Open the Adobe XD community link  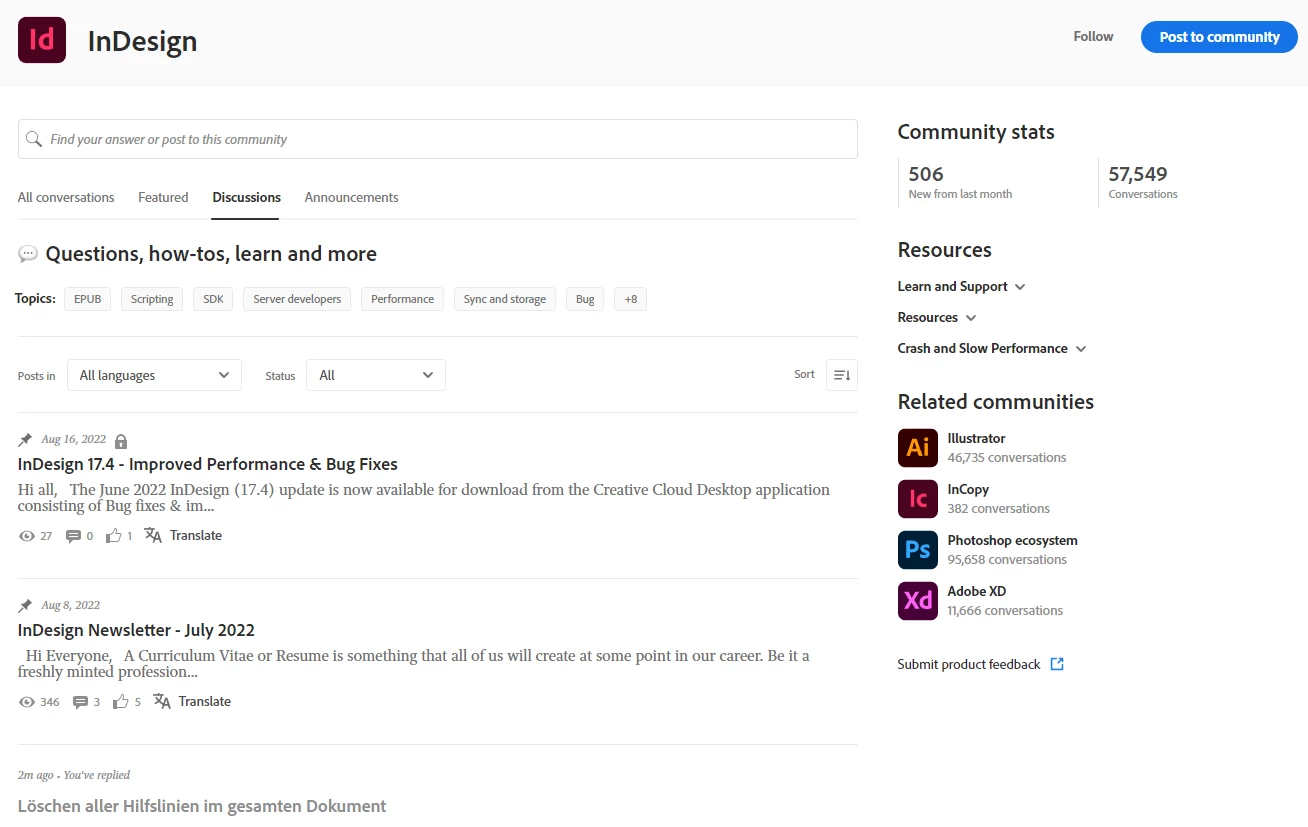point(976,591)
